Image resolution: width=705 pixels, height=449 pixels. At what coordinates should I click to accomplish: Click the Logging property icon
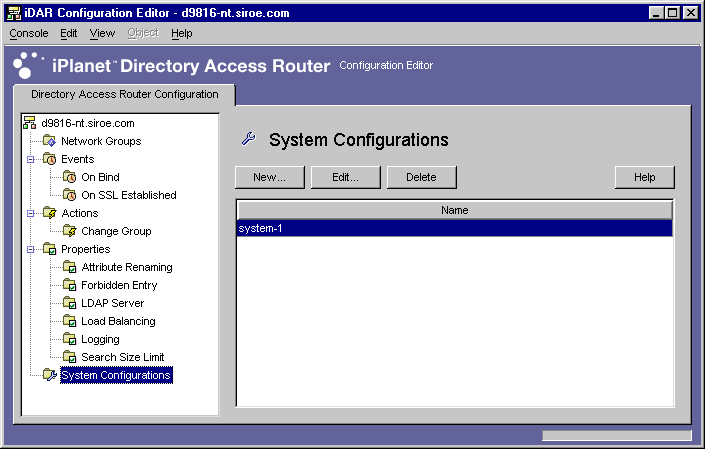pyautogui.click(x=69, y=338)
